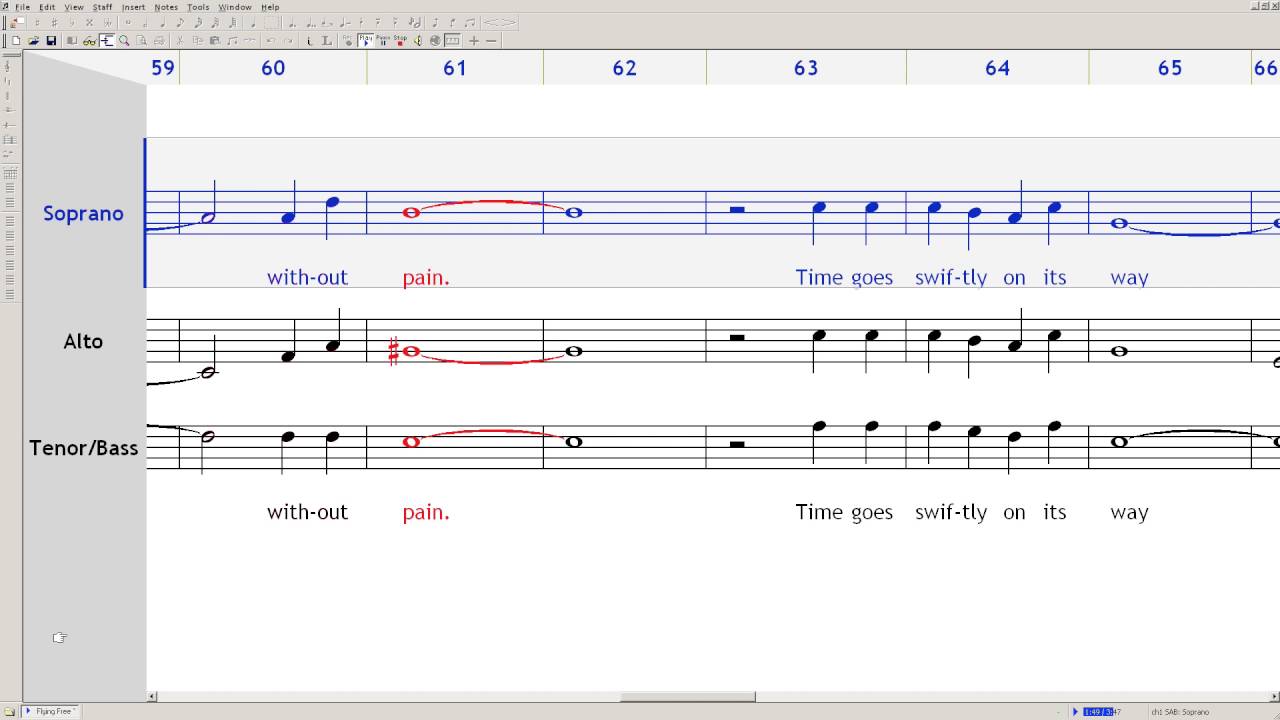Viewport: 1280px width, 720px height.
Task: Click the decrescendo hairpin icon
Action: click(510, 22)
